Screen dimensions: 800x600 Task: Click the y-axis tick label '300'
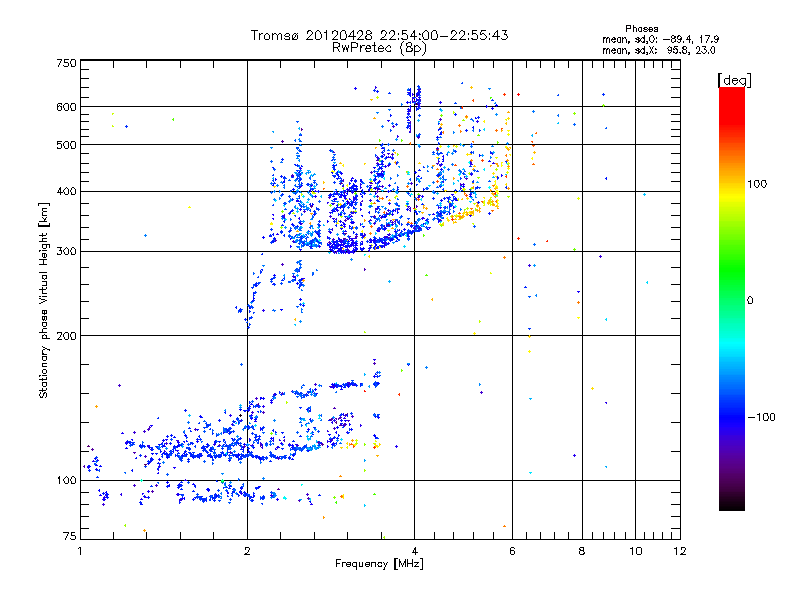point(67,252)
